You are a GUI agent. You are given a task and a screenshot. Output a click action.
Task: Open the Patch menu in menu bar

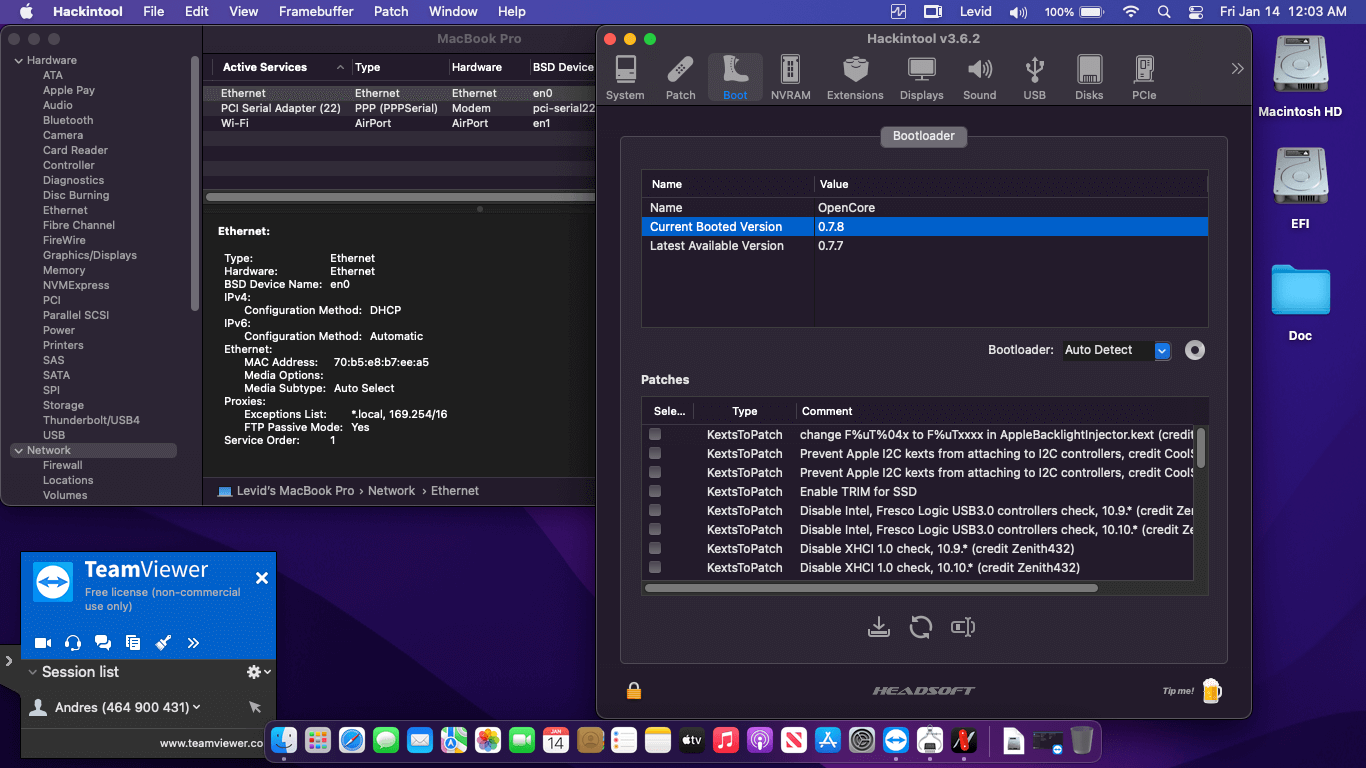(391, 11)
